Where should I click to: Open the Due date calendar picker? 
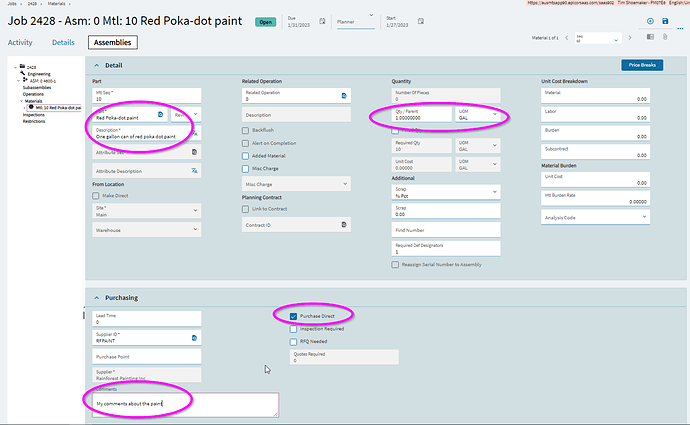pos(322,21)
